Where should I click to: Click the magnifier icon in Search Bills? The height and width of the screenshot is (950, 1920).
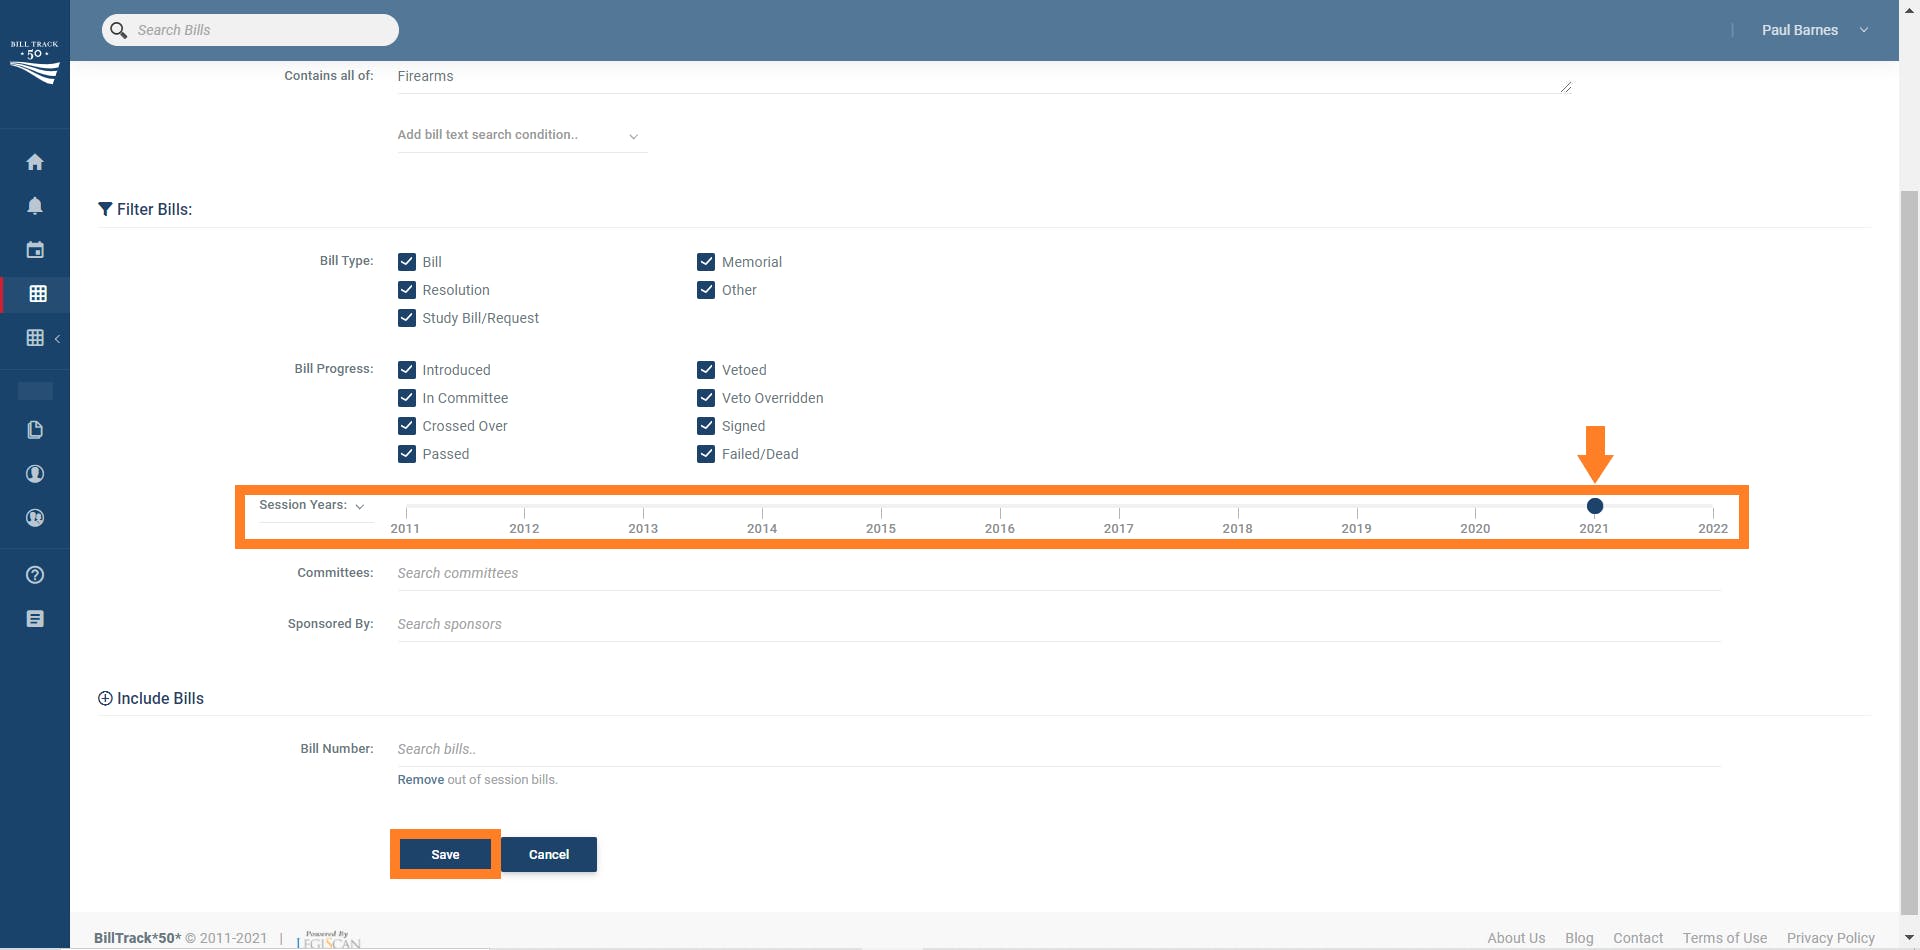click(119, 30)
